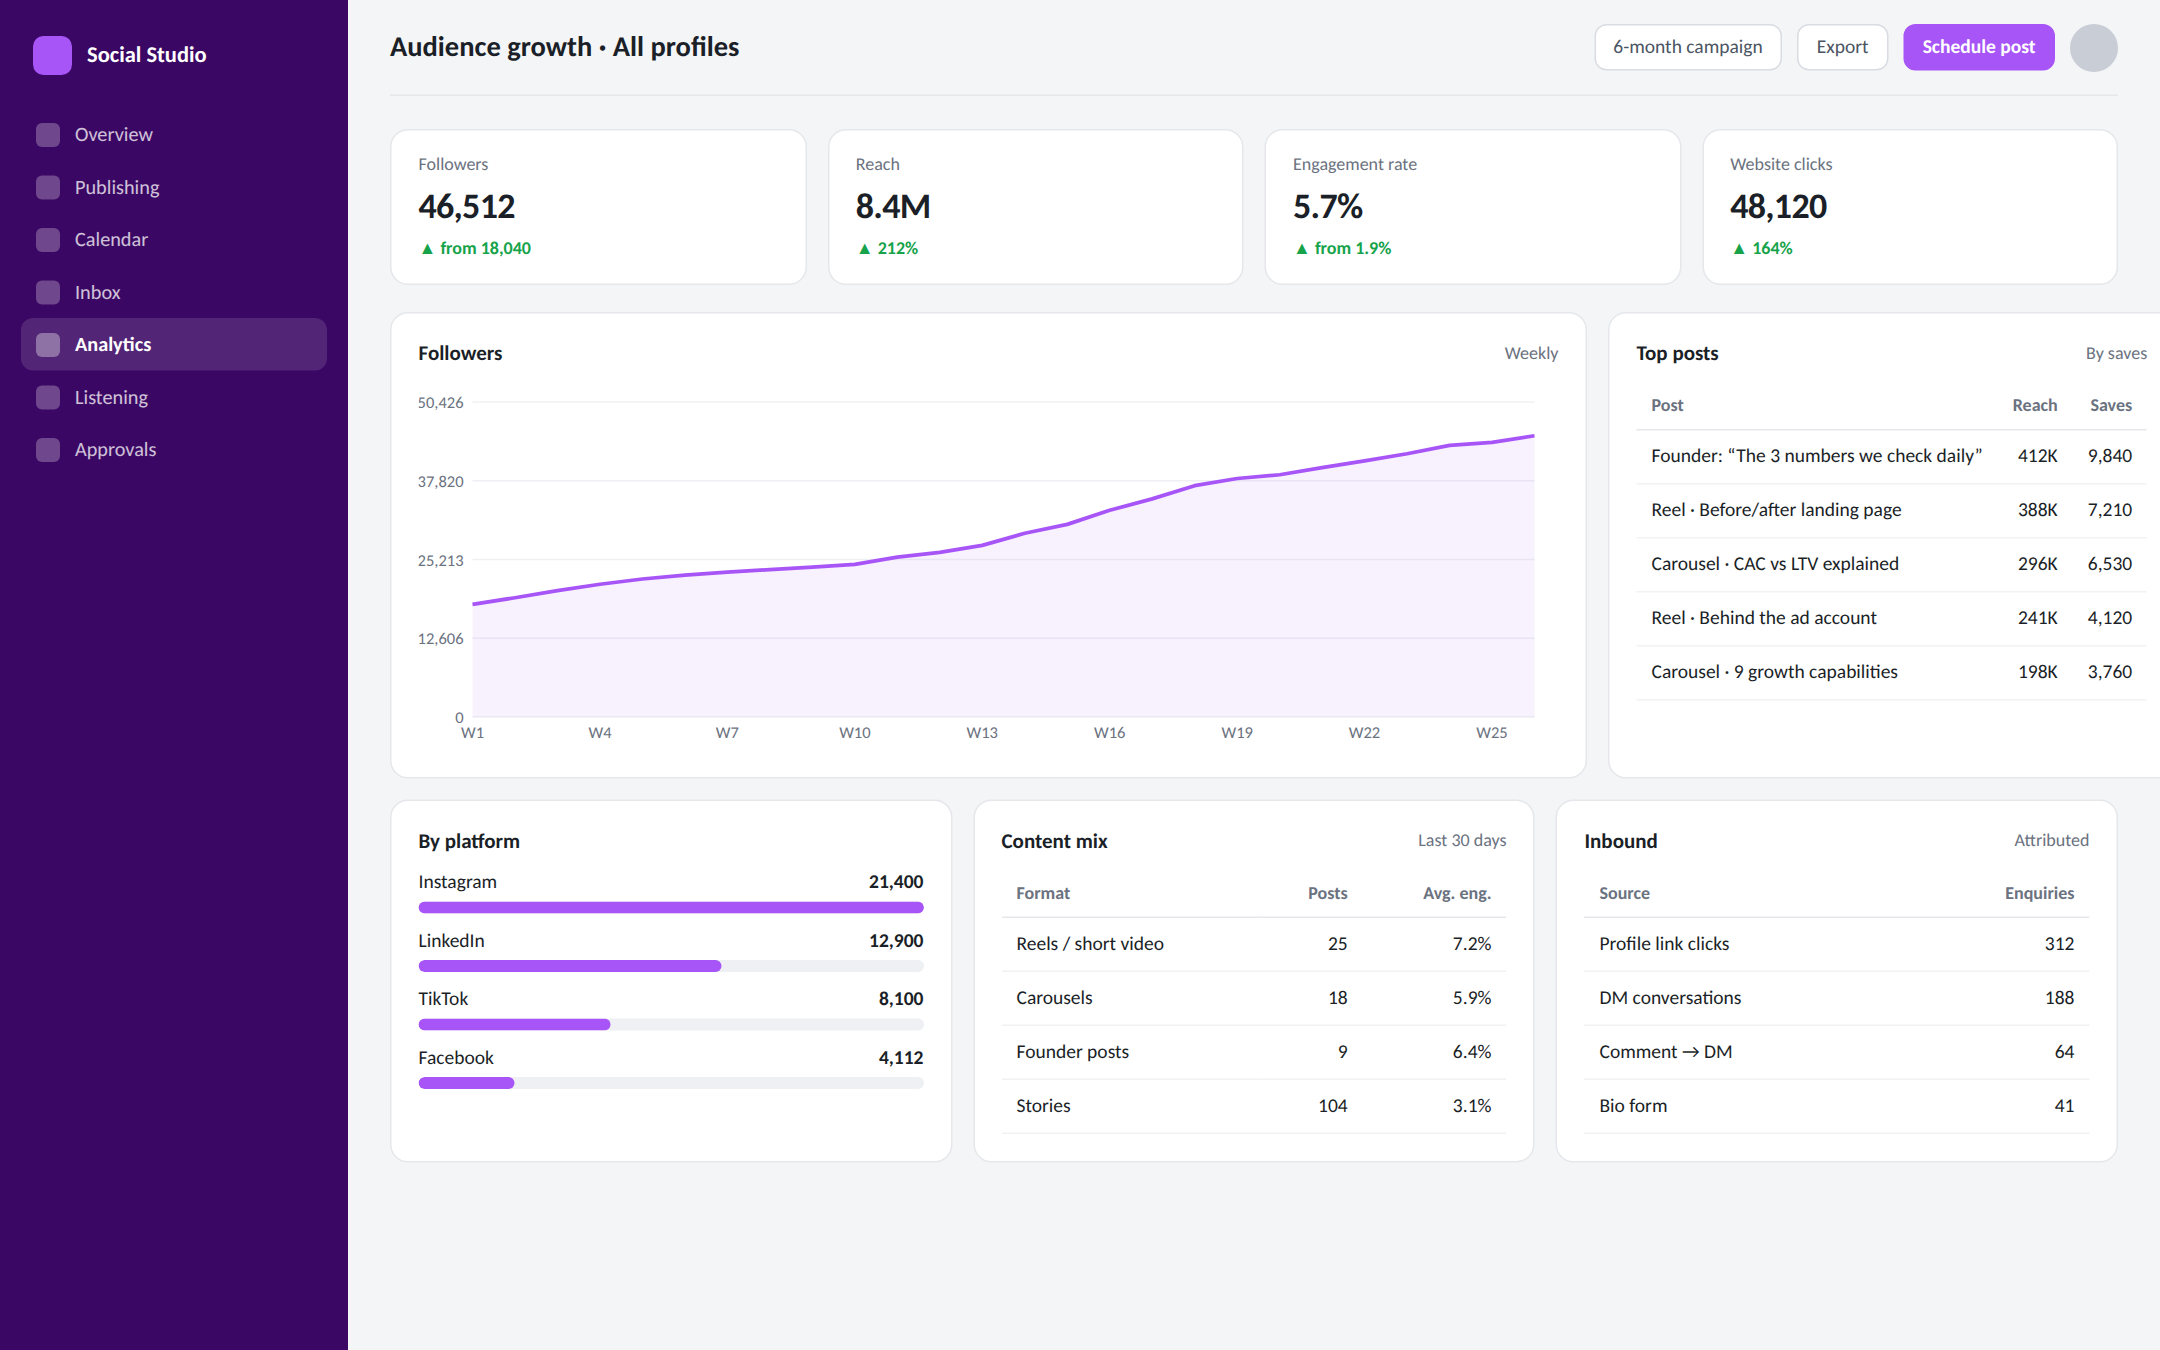This screenshot has width=2160, height=1350.
Task: Click the Engagement rate summary card
Action: tap(1472, 207)
